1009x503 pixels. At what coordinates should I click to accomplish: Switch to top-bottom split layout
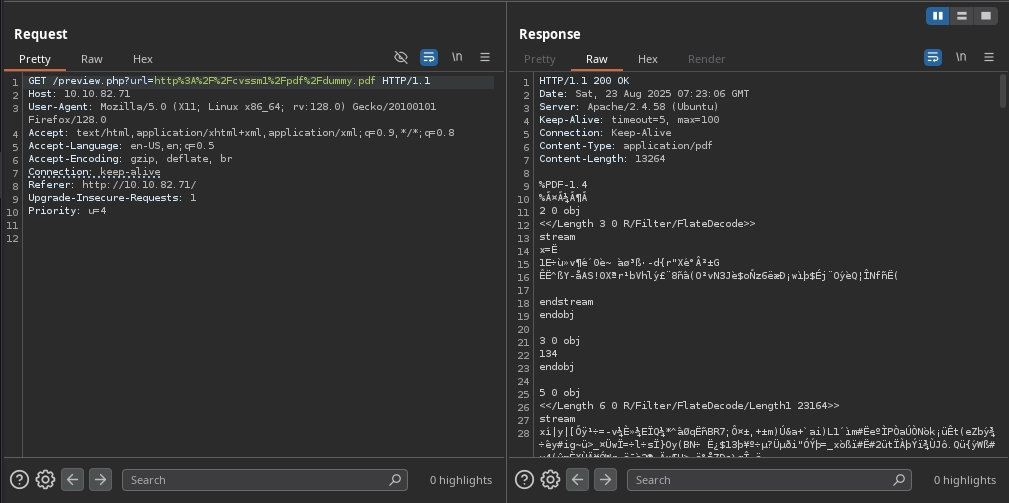tap(962, 16)
